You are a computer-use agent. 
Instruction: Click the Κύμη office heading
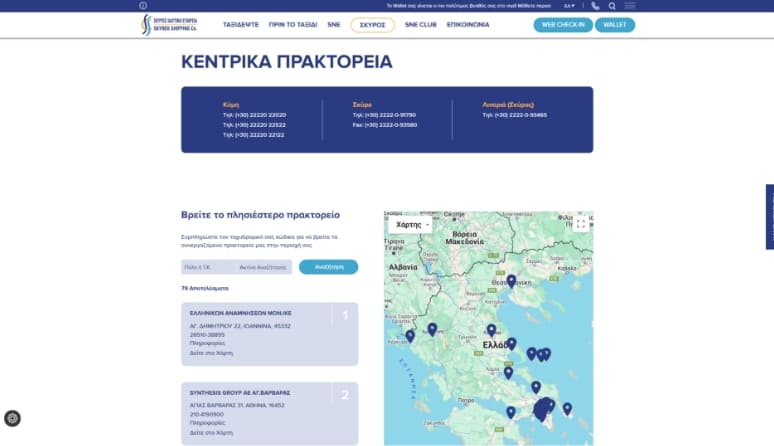tap(231, 105)
